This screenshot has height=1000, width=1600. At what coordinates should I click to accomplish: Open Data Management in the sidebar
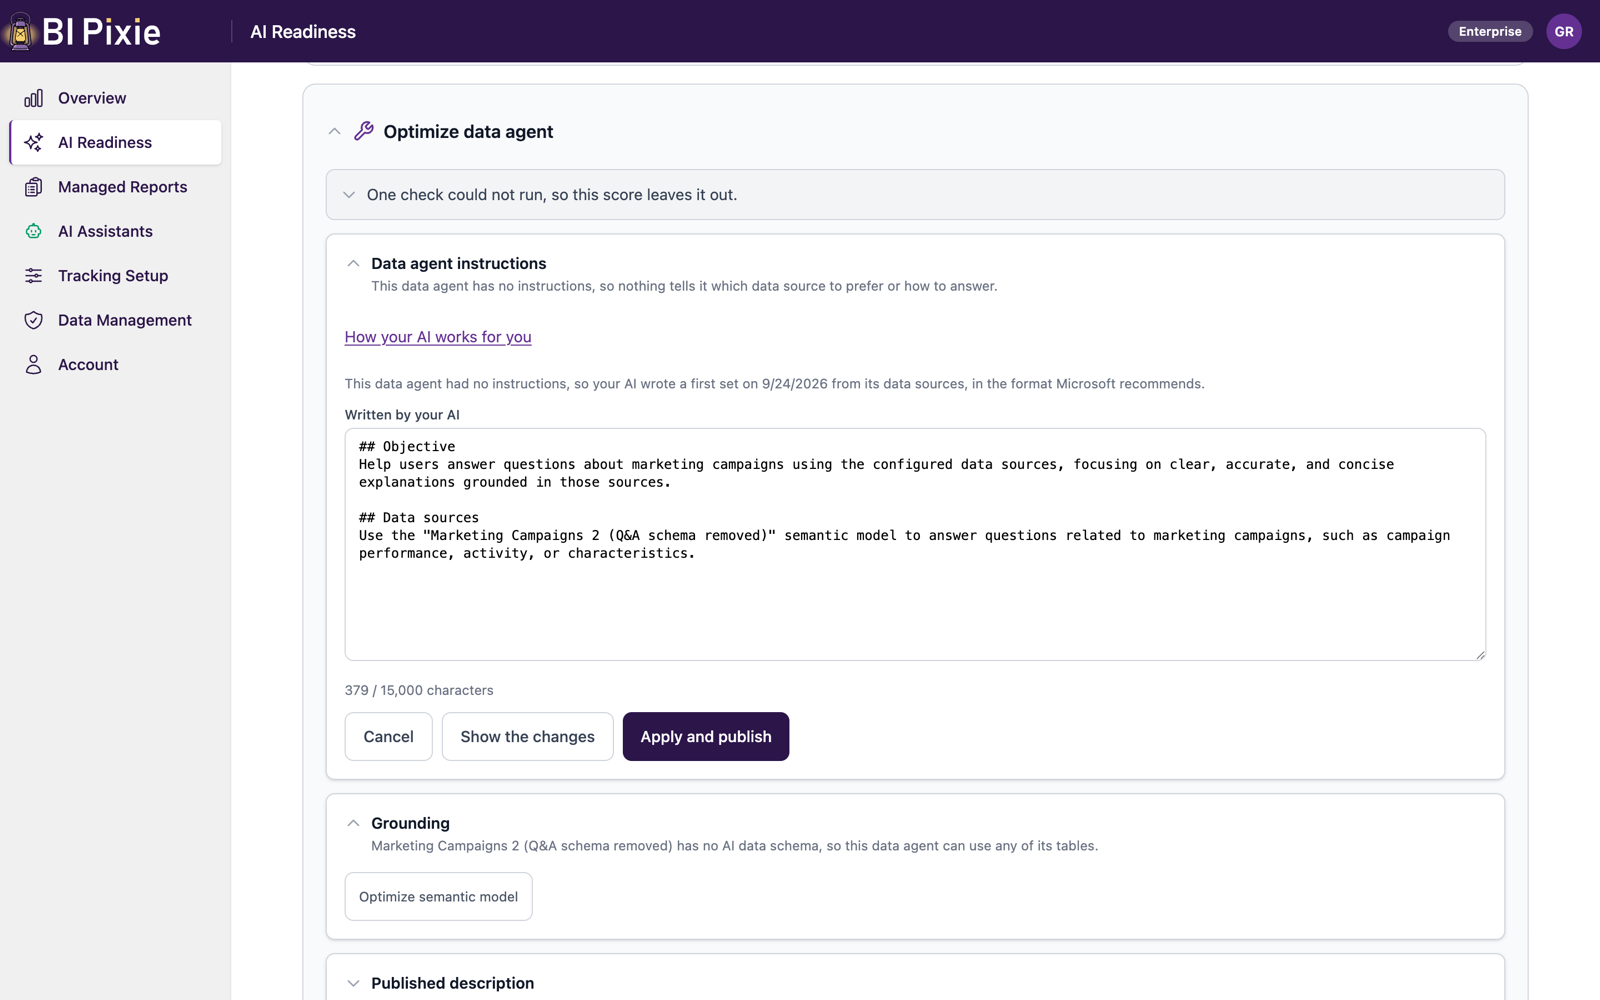(116, 320)
